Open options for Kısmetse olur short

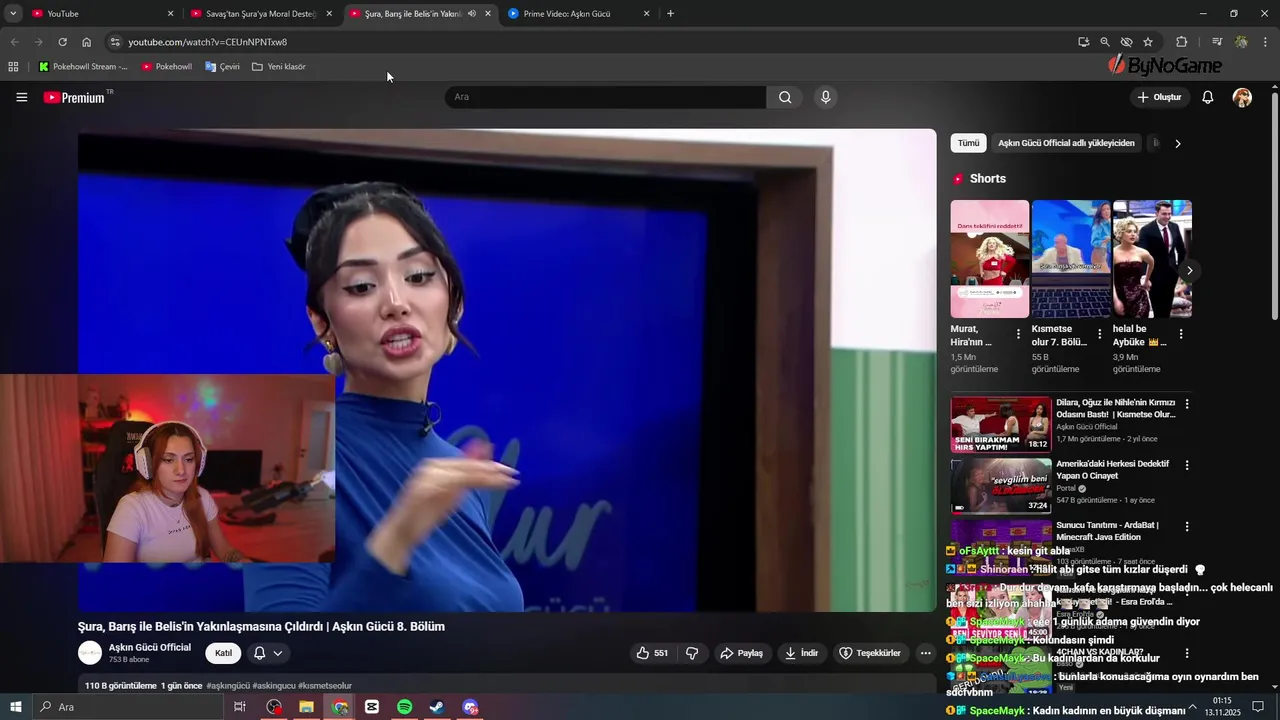click(x=1099, y=334)
